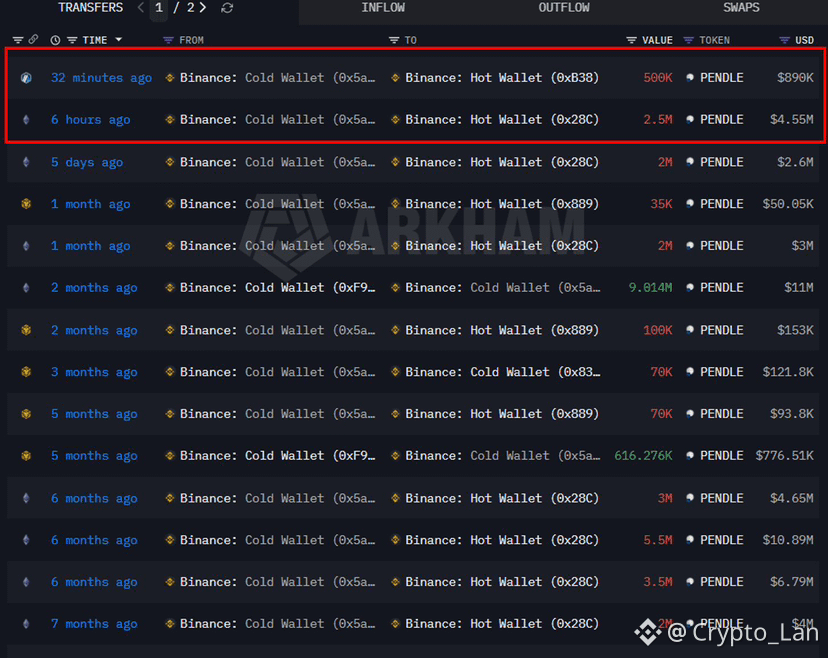Click BNB chain icon of the $776.51K row
This screenshot has height=658, width=828.
coord(26,456)
